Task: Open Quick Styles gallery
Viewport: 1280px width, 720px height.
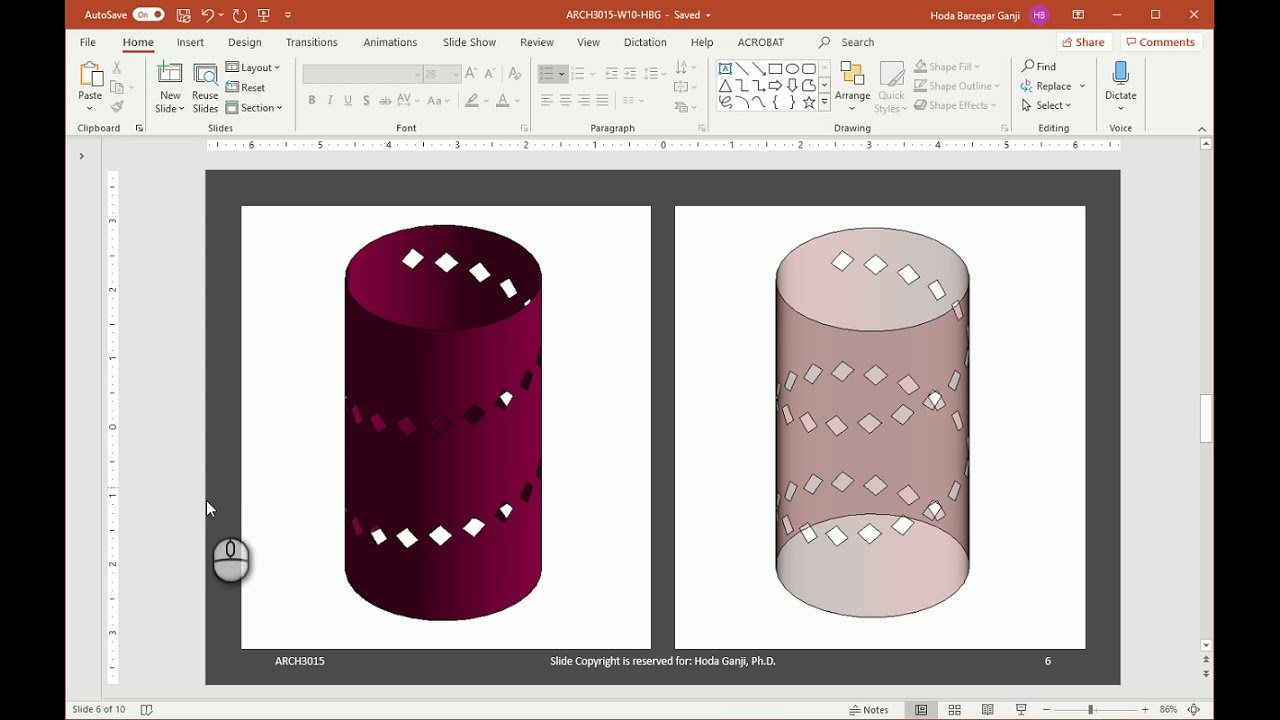Action: [x=891, y=88]
